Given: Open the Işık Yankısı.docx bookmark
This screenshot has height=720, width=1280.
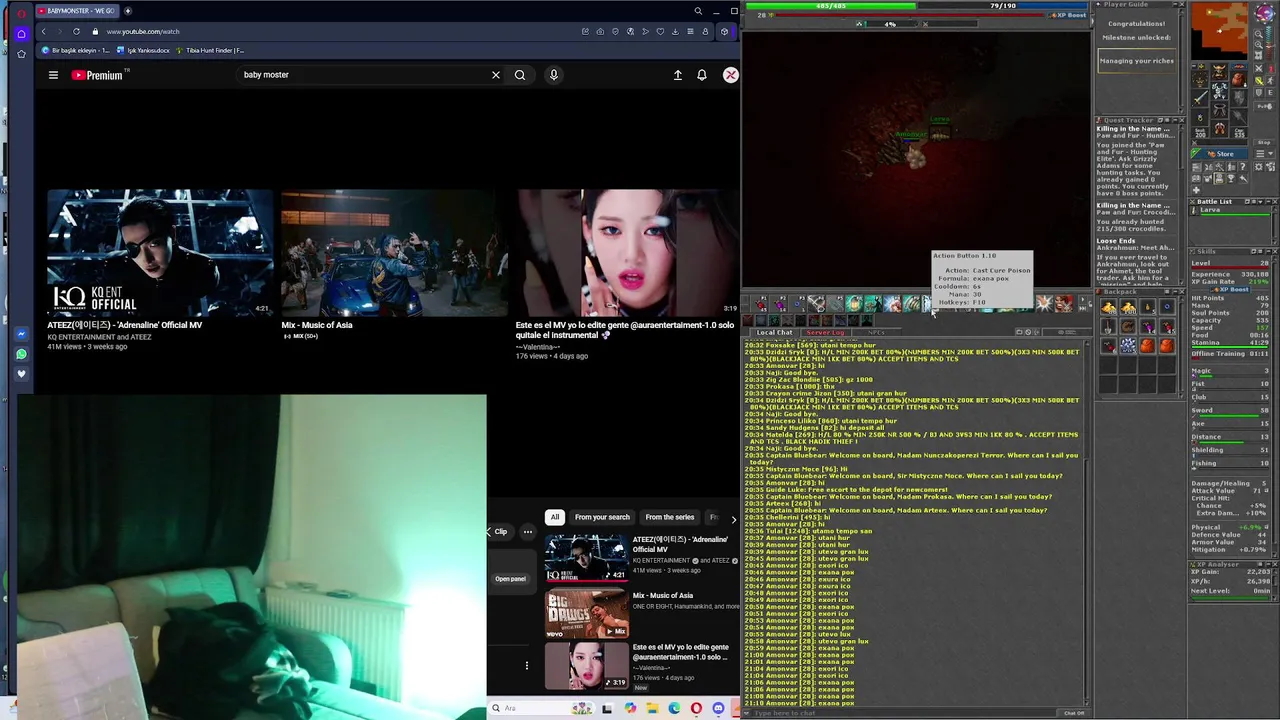Looking at the screenshot, I should (143, 50).
